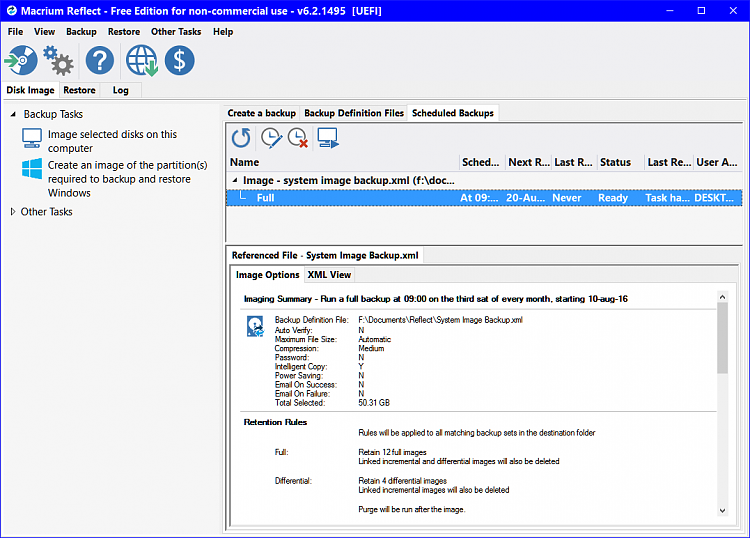Click the globe download updates icon
This screenshot has width=750, height=538.
(142, 60)
